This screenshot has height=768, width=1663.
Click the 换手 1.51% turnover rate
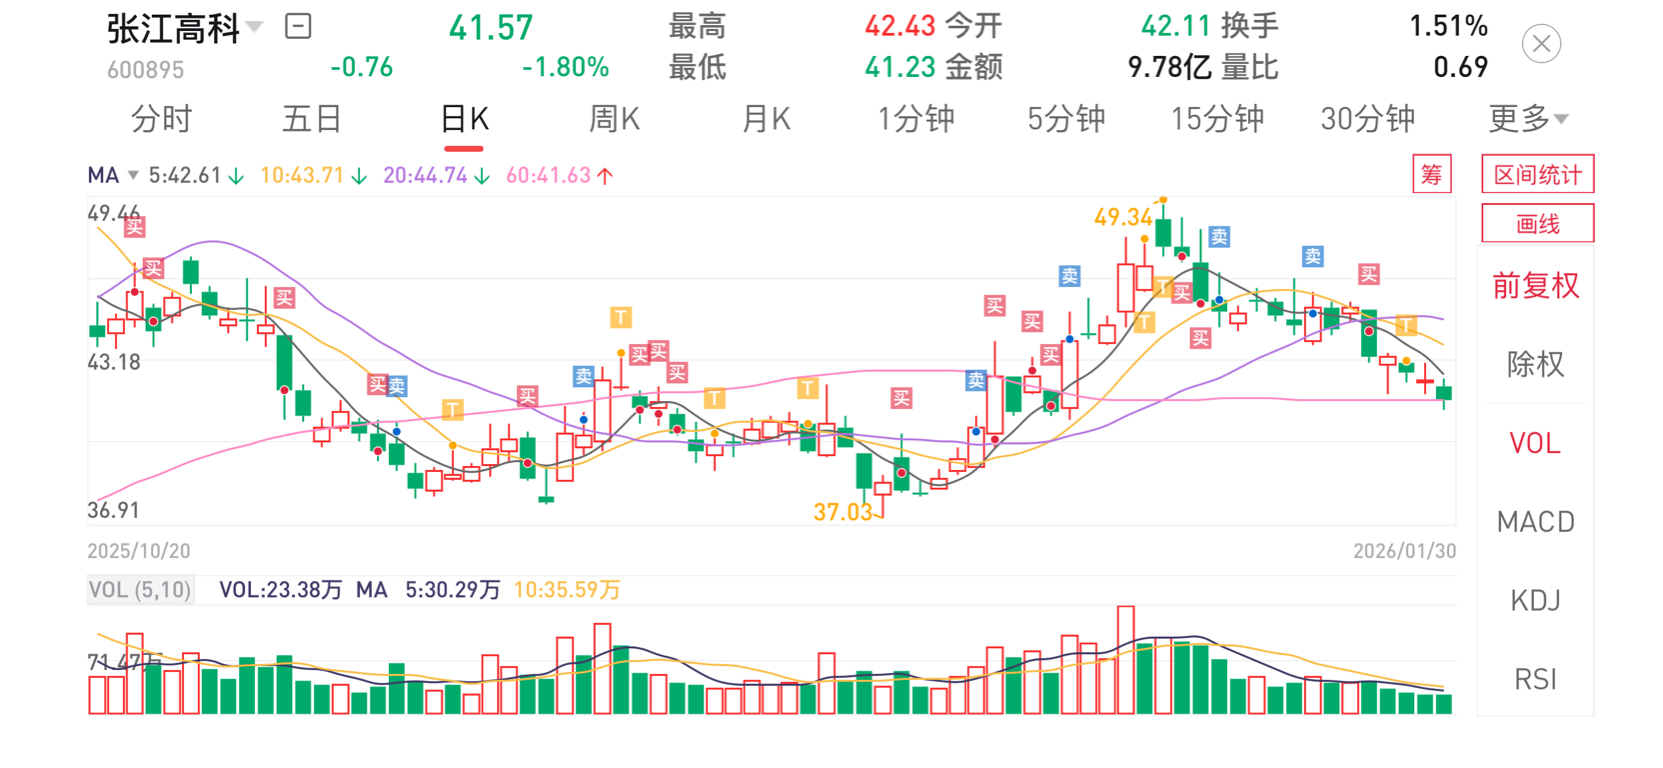click(x=1448, y=26)
